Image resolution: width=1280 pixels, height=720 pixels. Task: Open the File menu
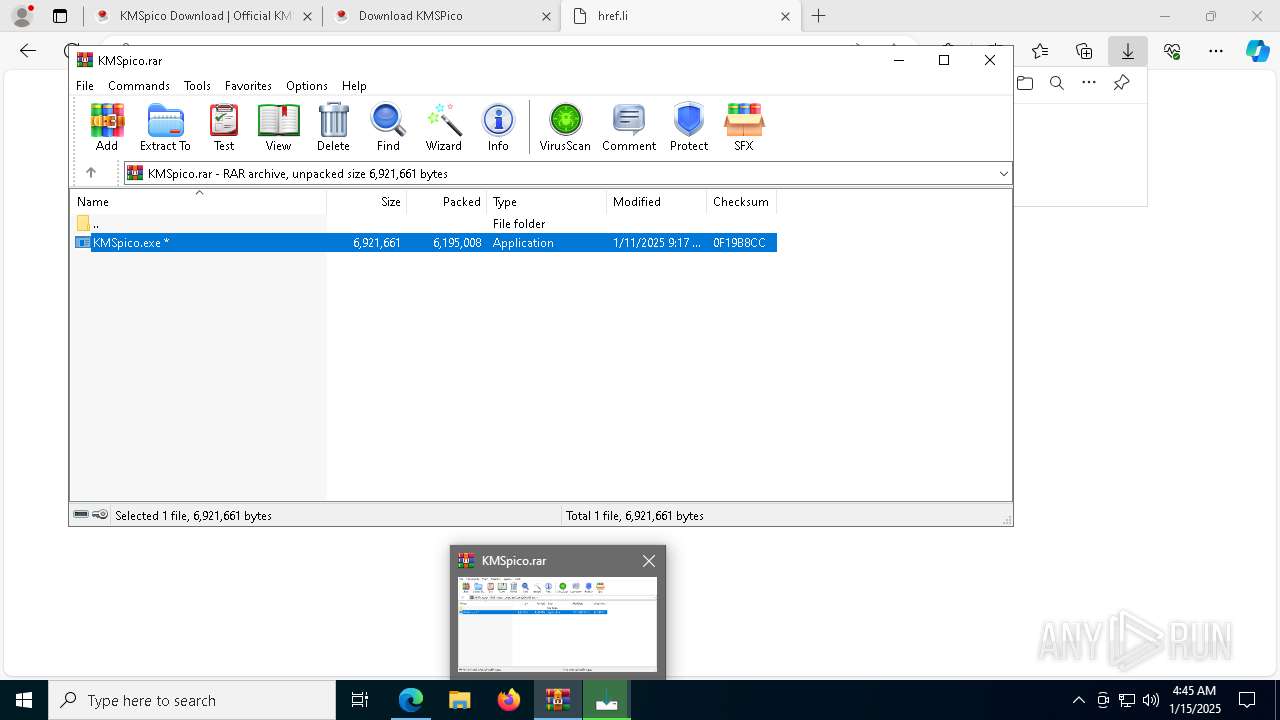pos(85,86)
